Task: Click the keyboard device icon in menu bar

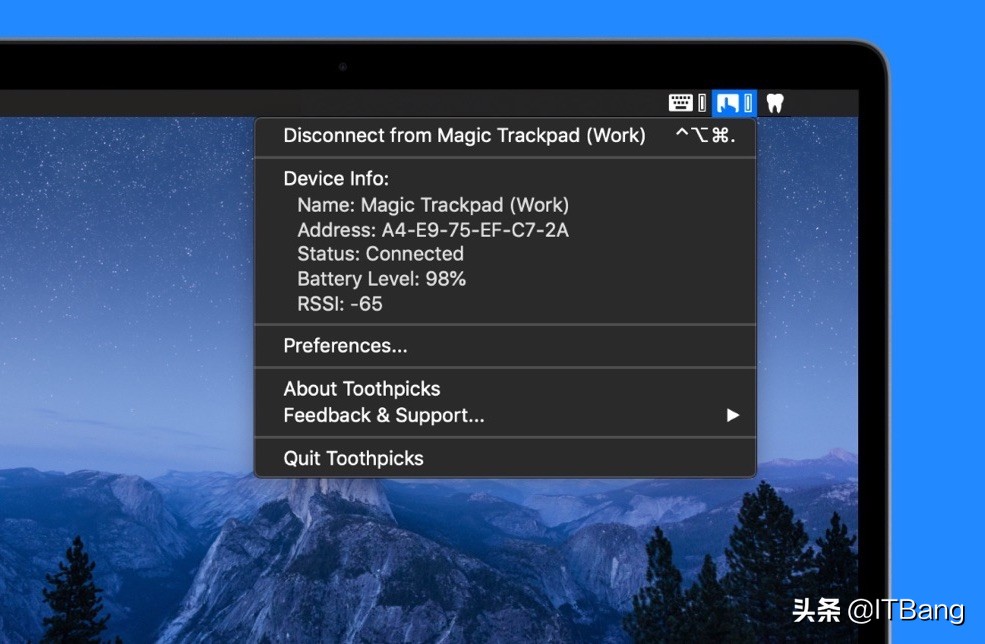Action: tap(680, 103)
